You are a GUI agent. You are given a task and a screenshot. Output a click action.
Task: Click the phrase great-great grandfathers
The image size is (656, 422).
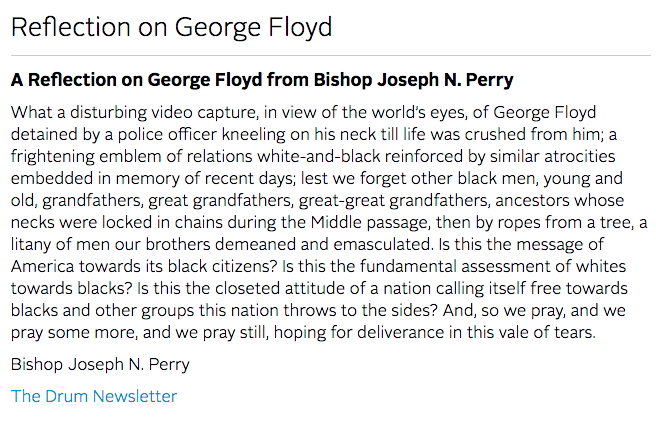pyautogui.click(x=394, y=200)
